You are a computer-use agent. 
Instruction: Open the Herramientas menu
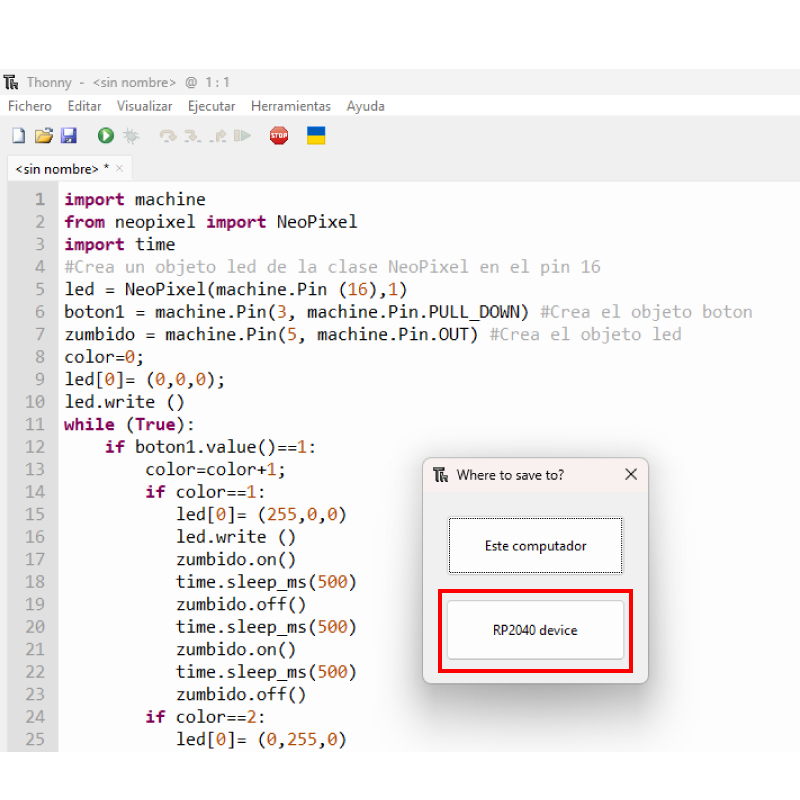[290, 106]
